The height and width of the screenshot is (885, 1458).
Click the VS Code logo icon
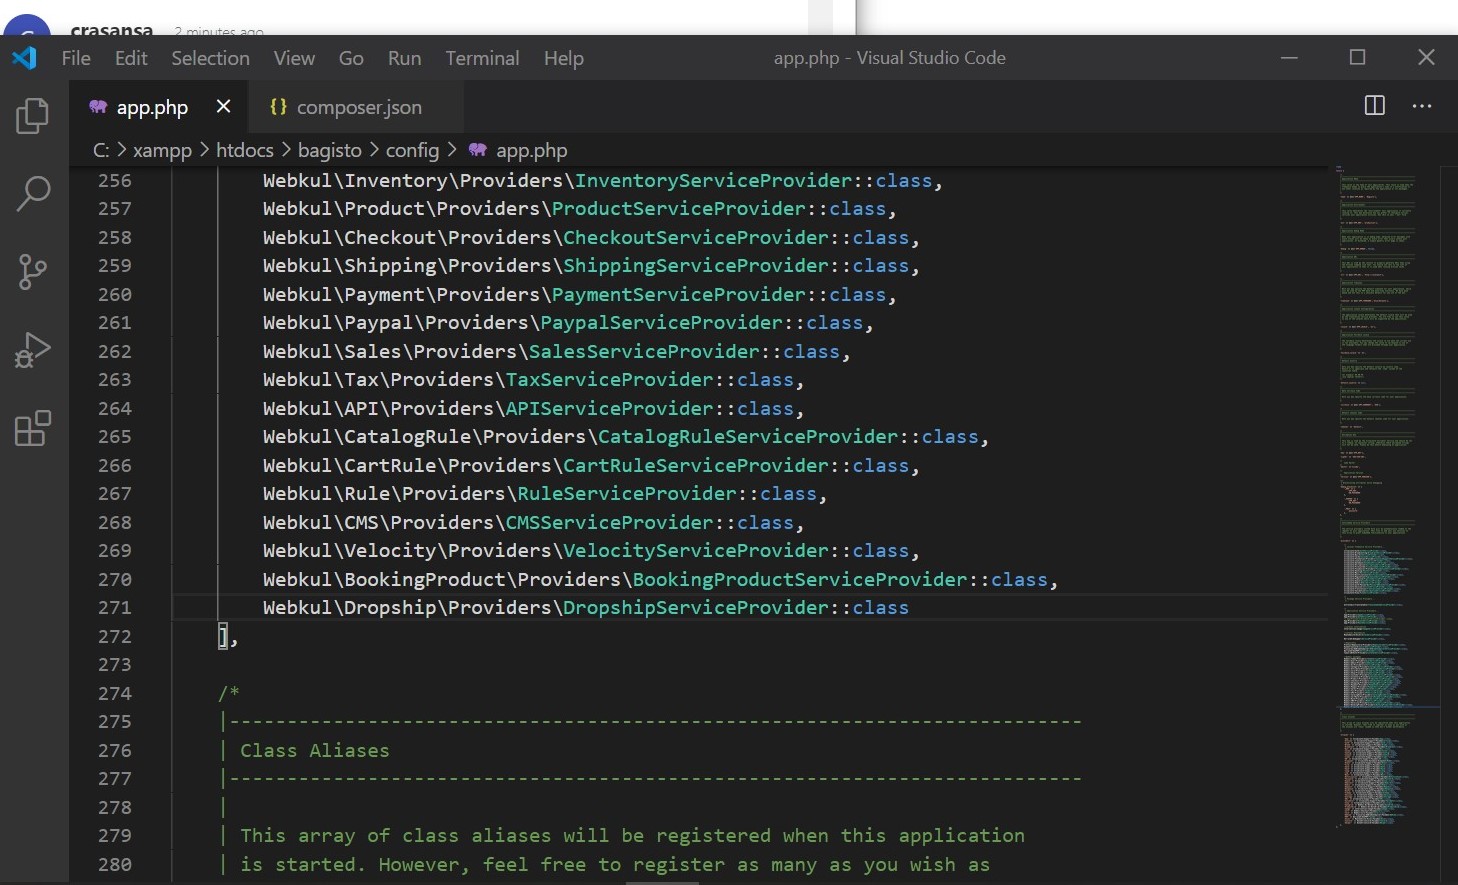point(25,58)
